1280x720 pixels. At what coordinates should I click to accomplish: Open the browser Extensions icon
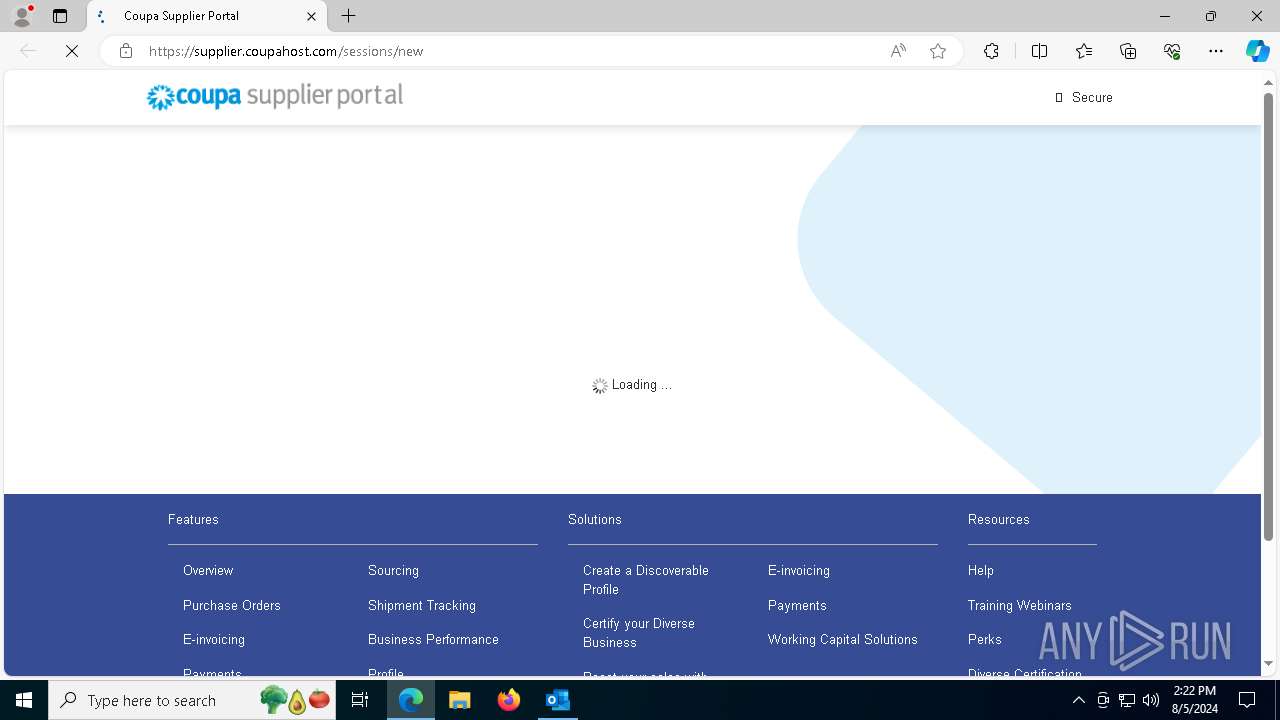[991, 51]
